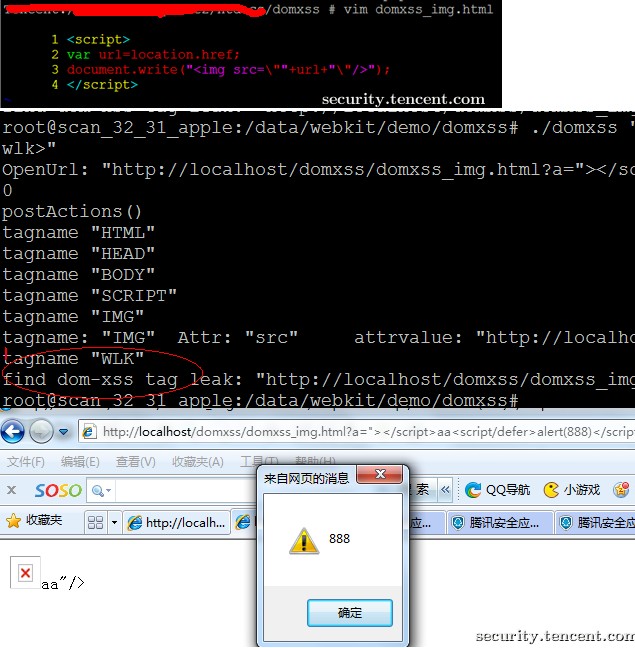Image resolution: width=635 pixels, height=648 pixels.
Task: Open the 编辑(E) menu
Action: tap(80, 461)
